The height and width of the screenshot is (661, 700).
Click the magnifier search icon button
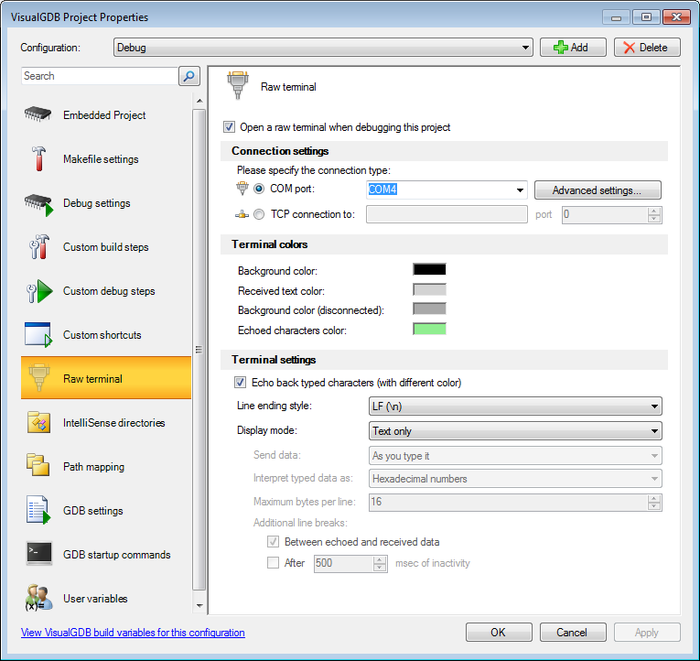click(x=189, y=76)
